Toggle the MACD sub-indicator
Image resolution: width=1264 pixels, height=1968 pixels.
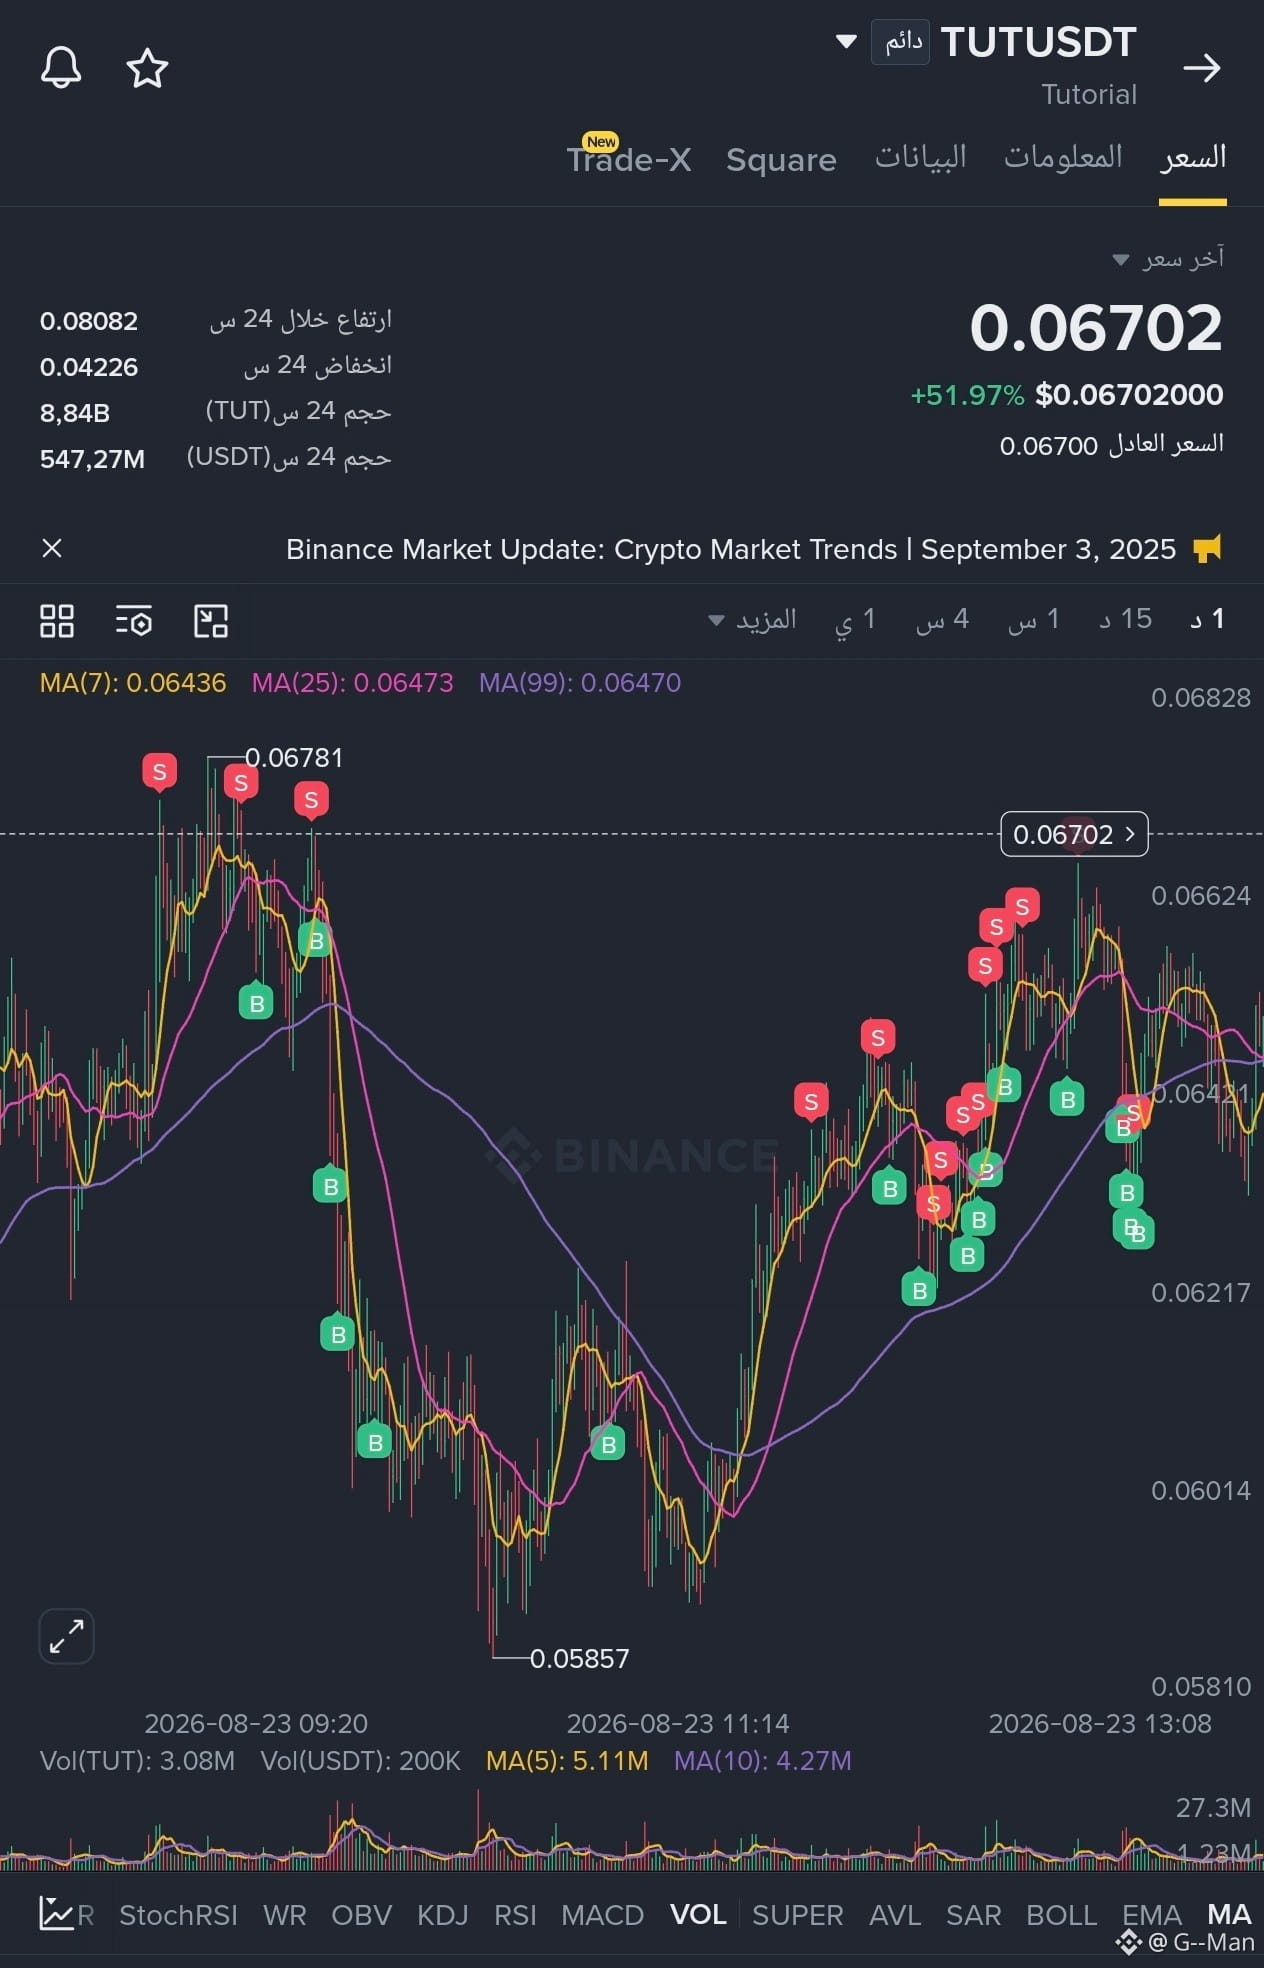pyautogui.click(x=603, y=1914)
